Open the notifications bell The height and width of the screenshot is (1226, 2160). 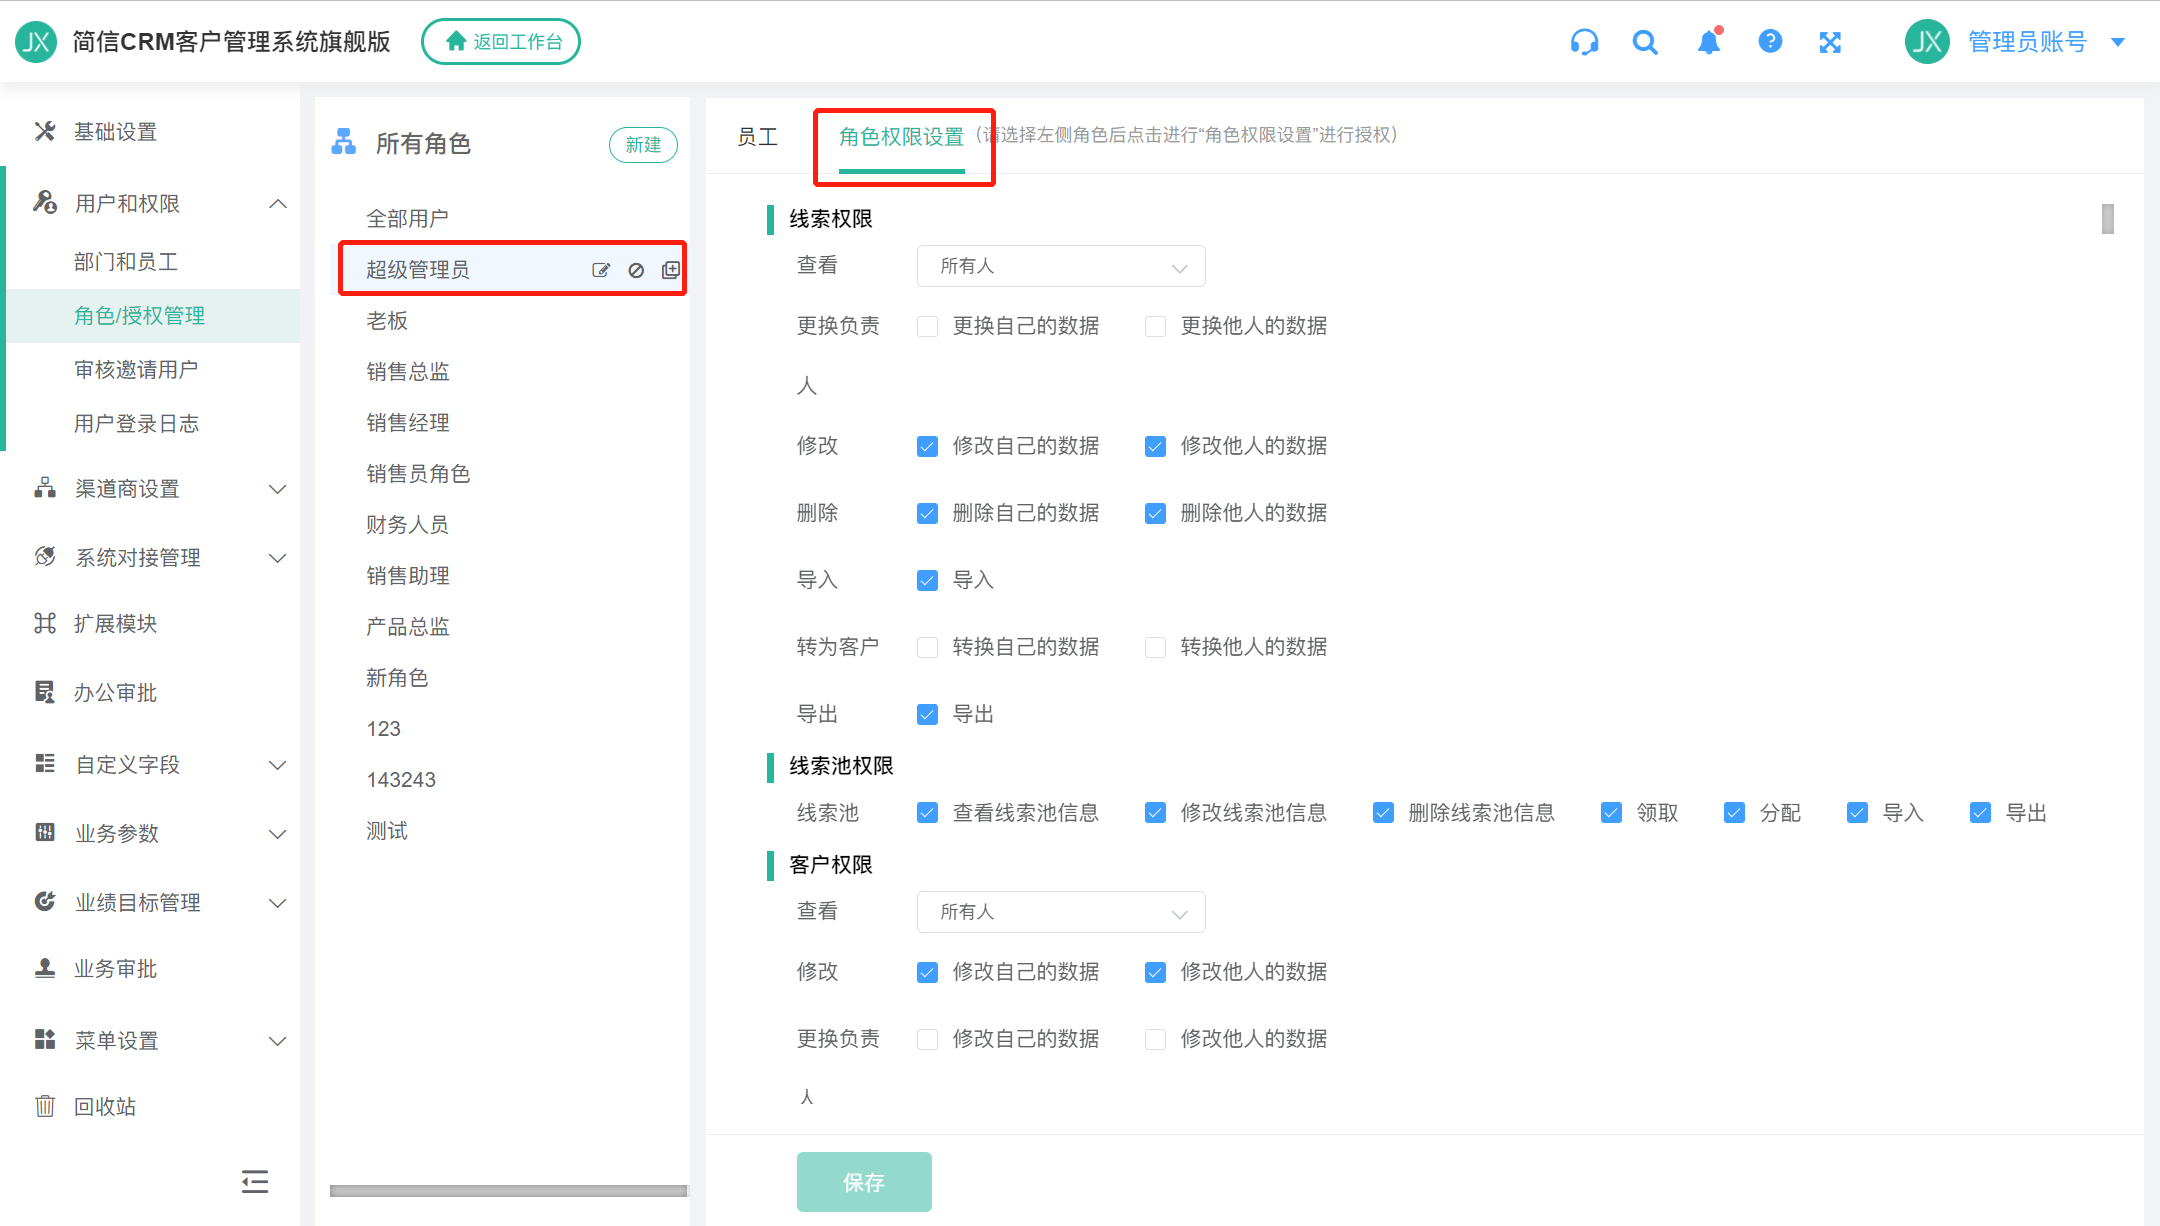1709,42
